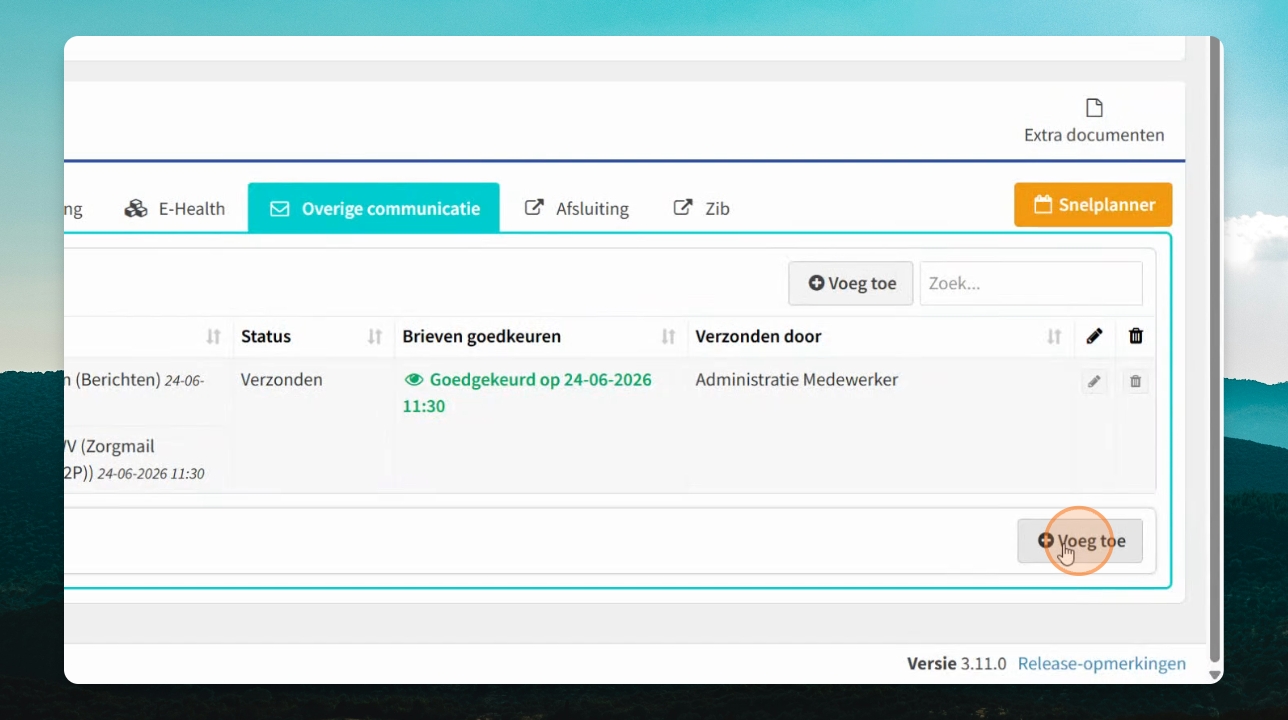The image size is (1288, 720).
Task: Click the trash can icon in the table header
Action: point(1135,336)
